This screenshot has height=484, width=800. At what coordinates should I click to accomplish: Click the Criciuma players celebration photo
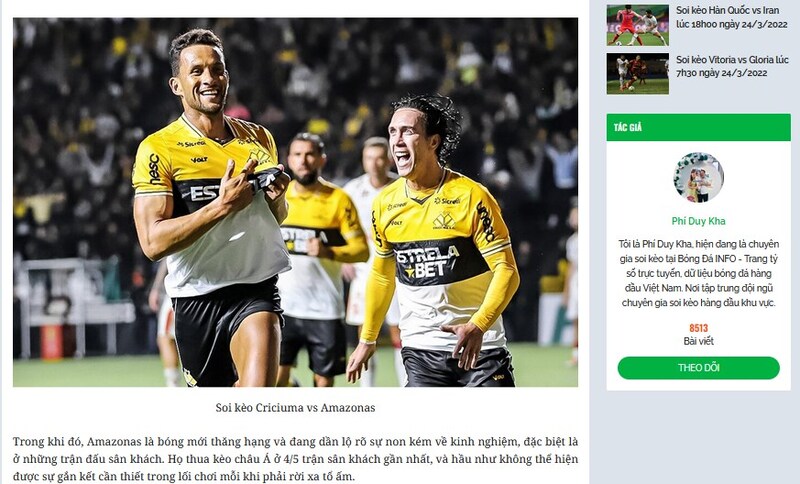click(295, 202)
